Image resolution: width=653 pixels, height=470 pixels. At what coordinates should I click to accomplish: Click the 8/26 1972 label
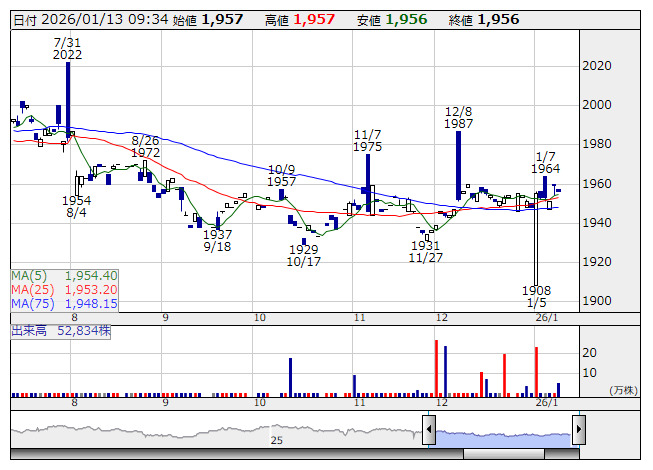coord(145,147)
